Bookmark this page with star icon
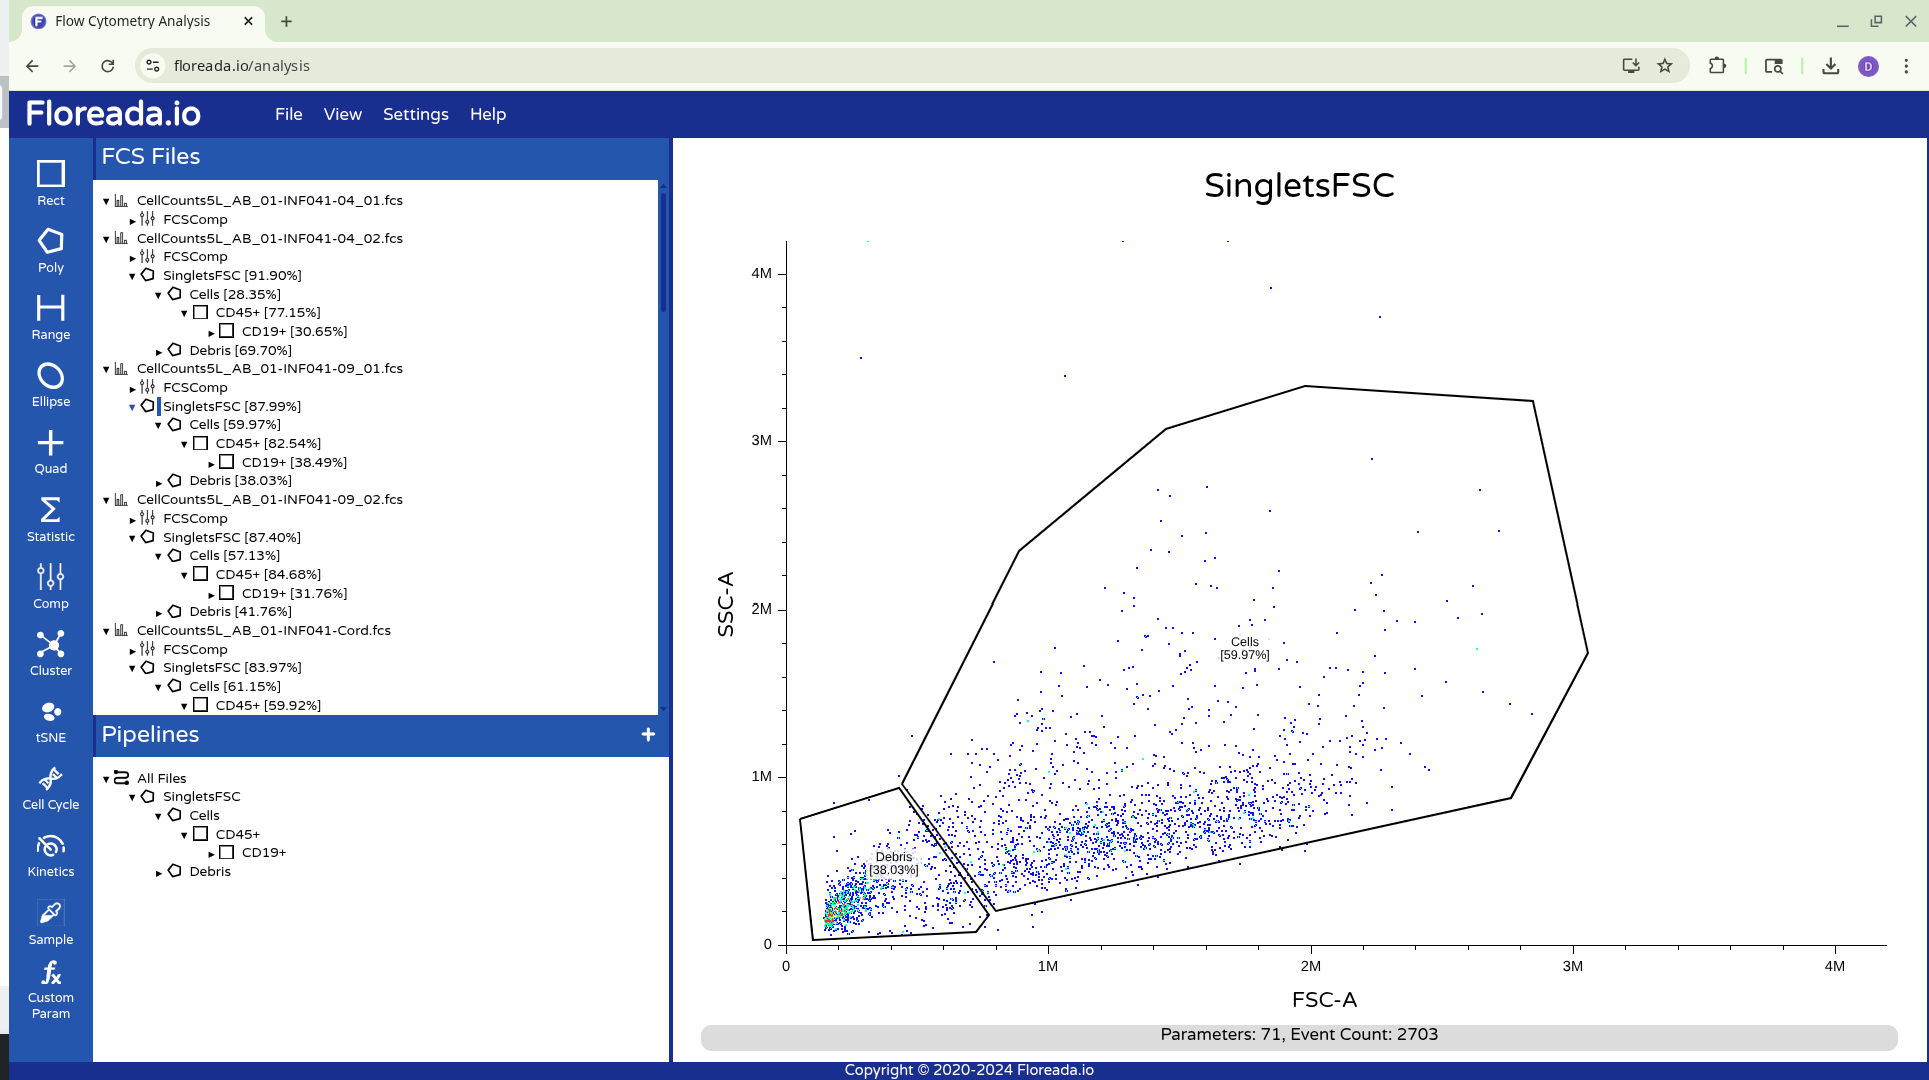 pyautogui.click(x=1664, y=66)
